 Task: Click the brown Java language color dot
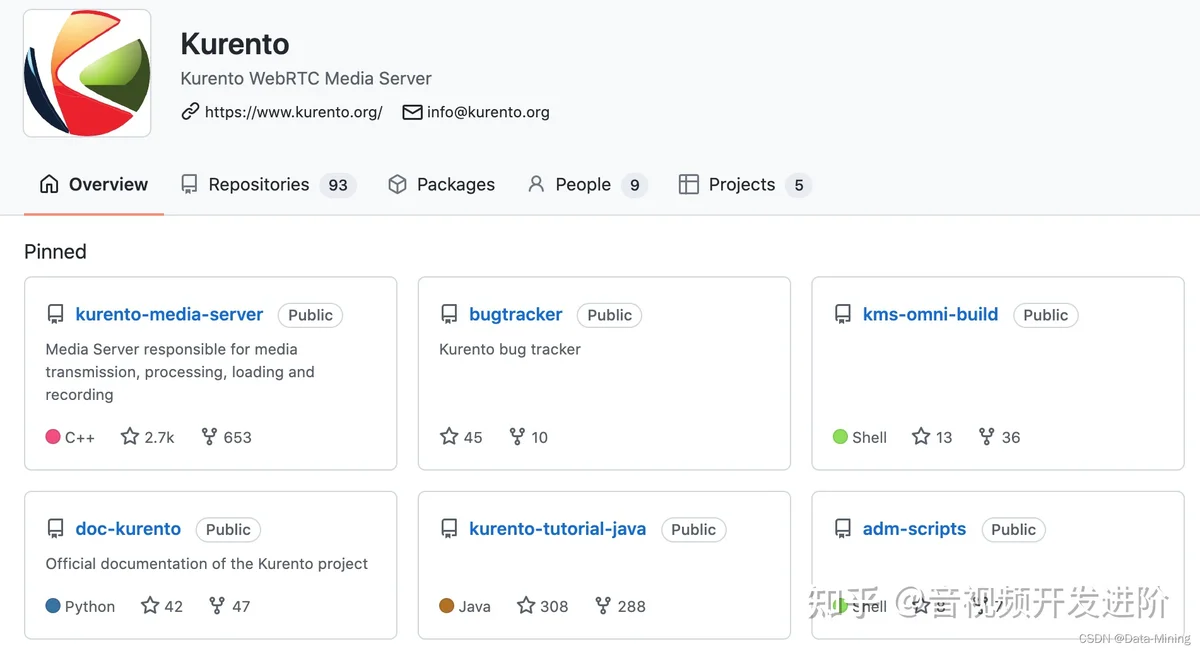447,606
